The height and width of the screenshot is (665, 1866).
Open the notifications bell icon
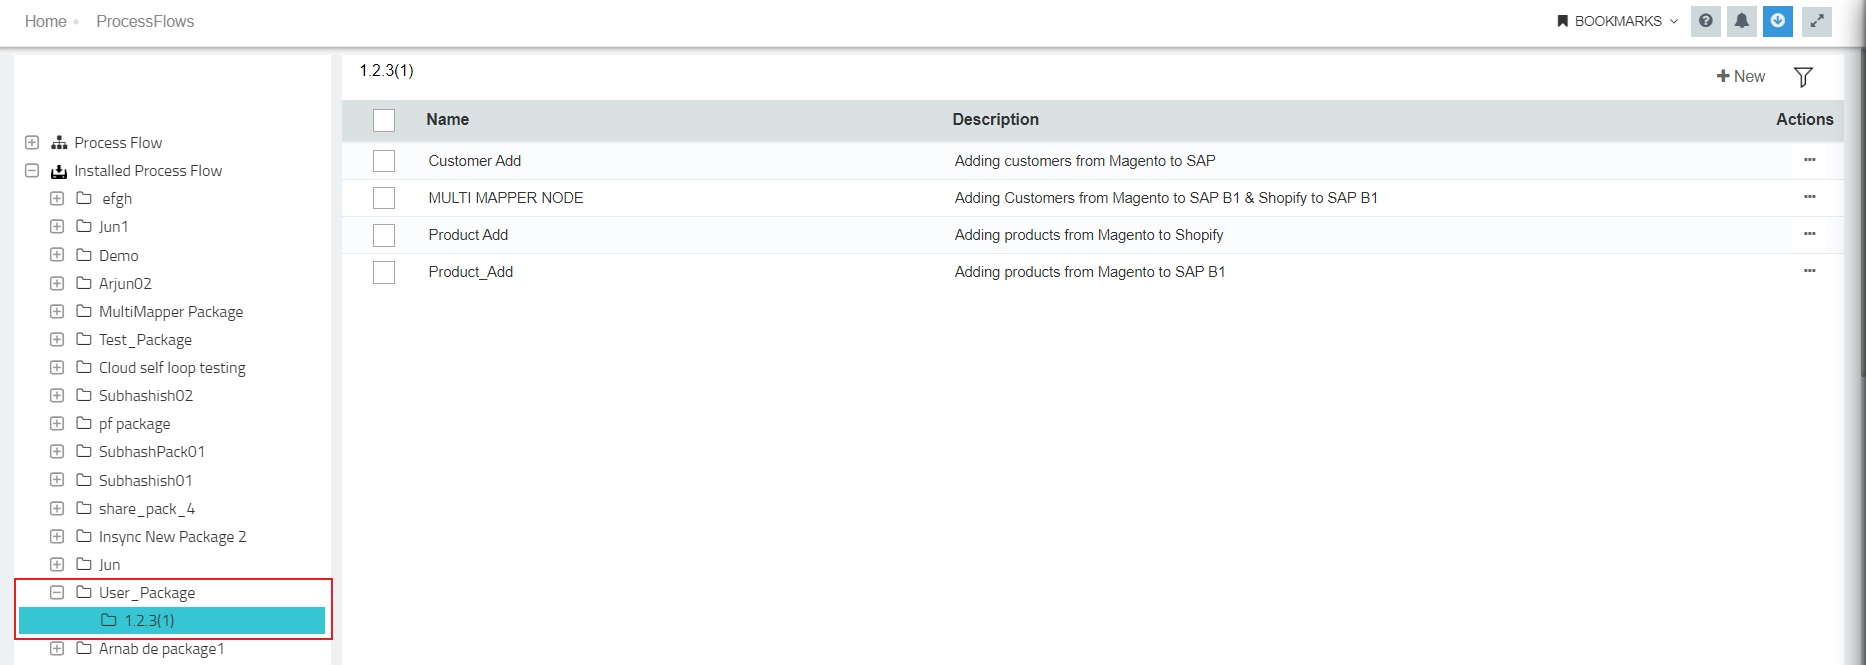coord(1742,21)
